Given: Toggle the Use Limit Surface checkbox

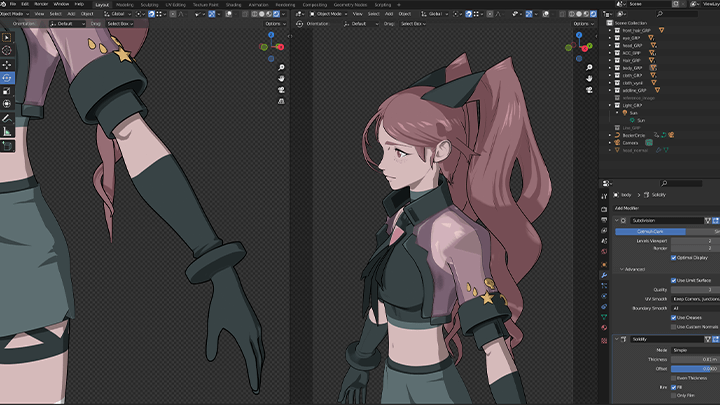Looking at the screenshot, I should pos(674,280).
